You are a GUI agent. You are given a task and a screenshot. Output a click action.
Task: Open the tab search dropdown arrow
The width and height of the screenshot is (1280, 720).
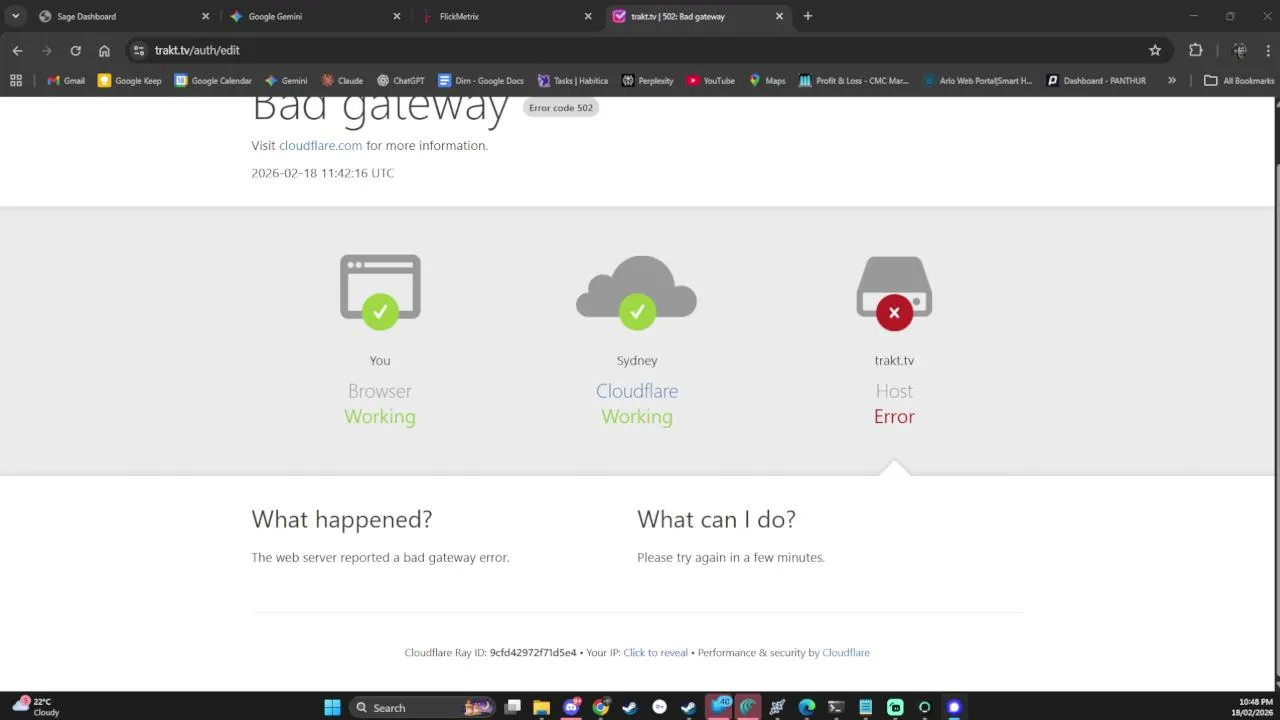15,16
